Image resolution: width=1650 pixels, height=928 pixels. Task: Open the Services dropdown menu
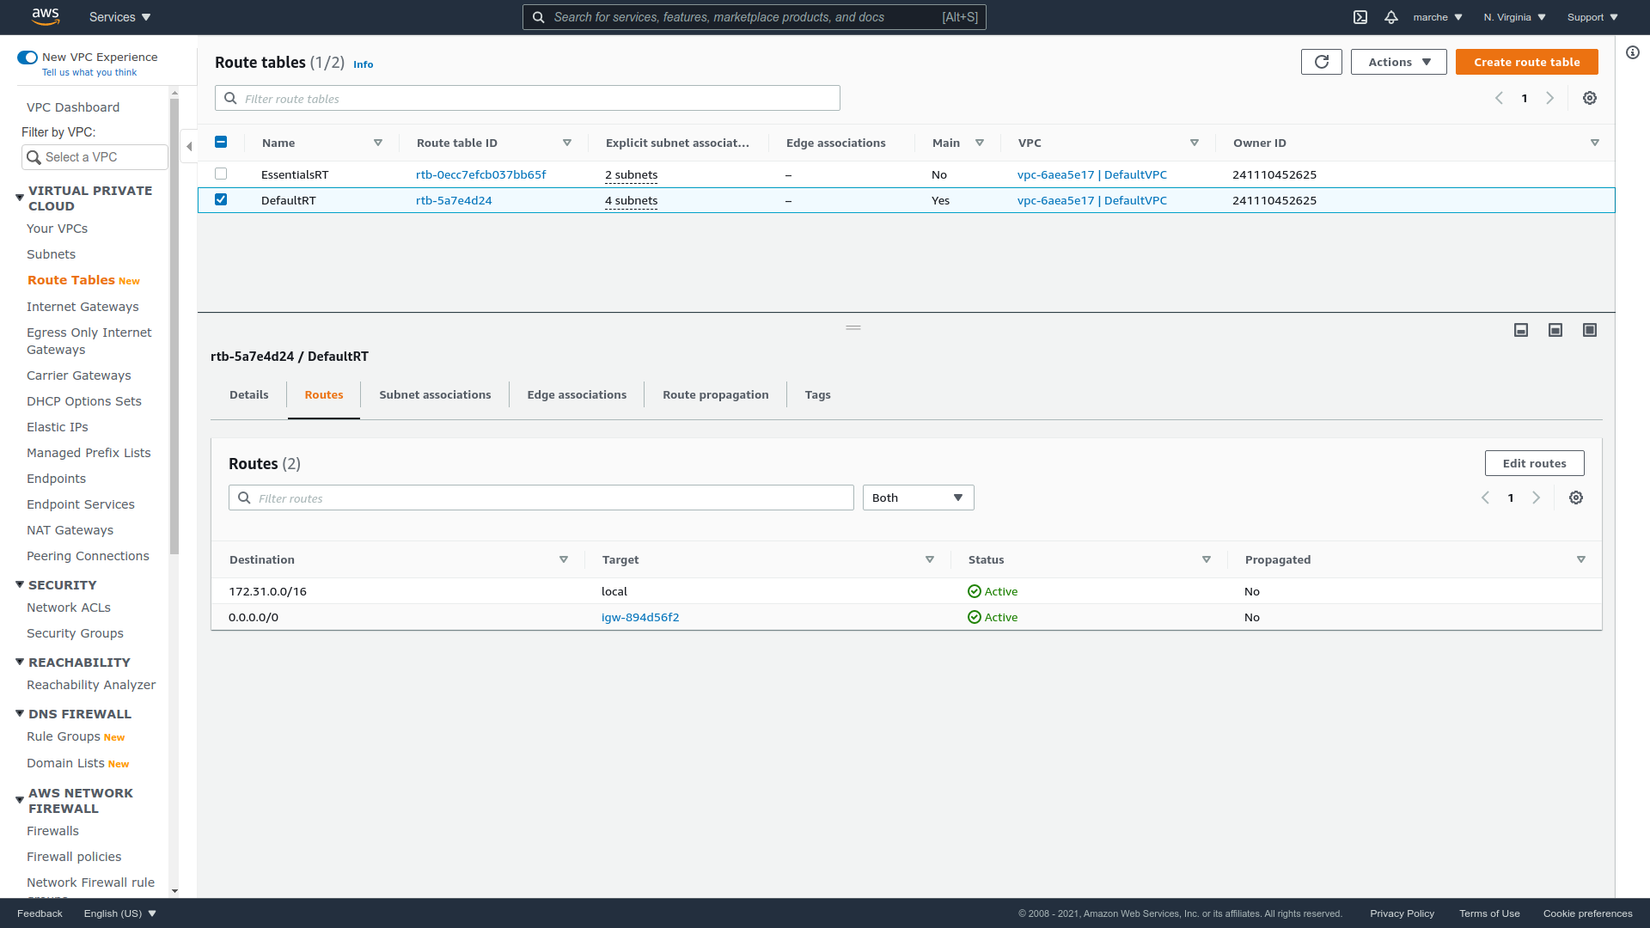pos(120,17)
